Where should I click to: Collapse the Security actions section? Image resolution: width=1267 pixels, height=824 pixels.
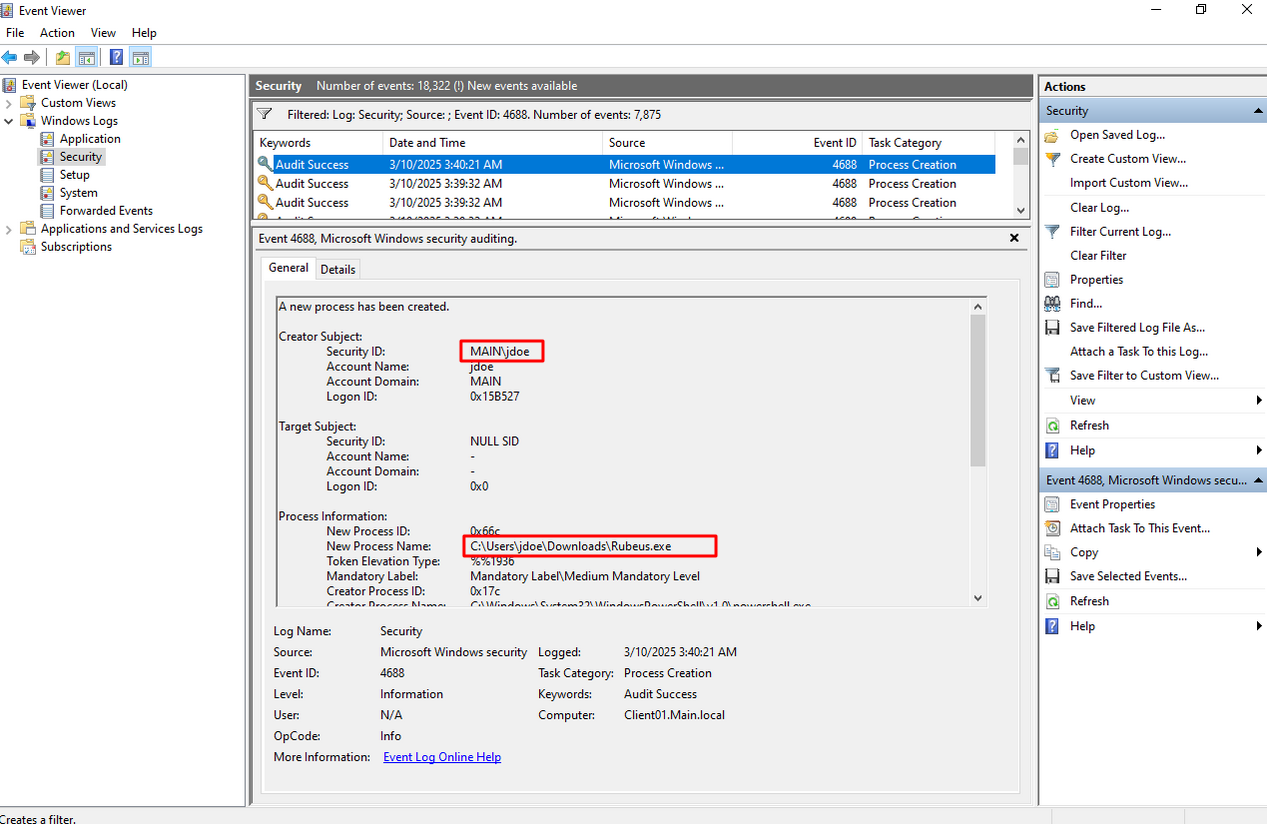[1258, 111]
